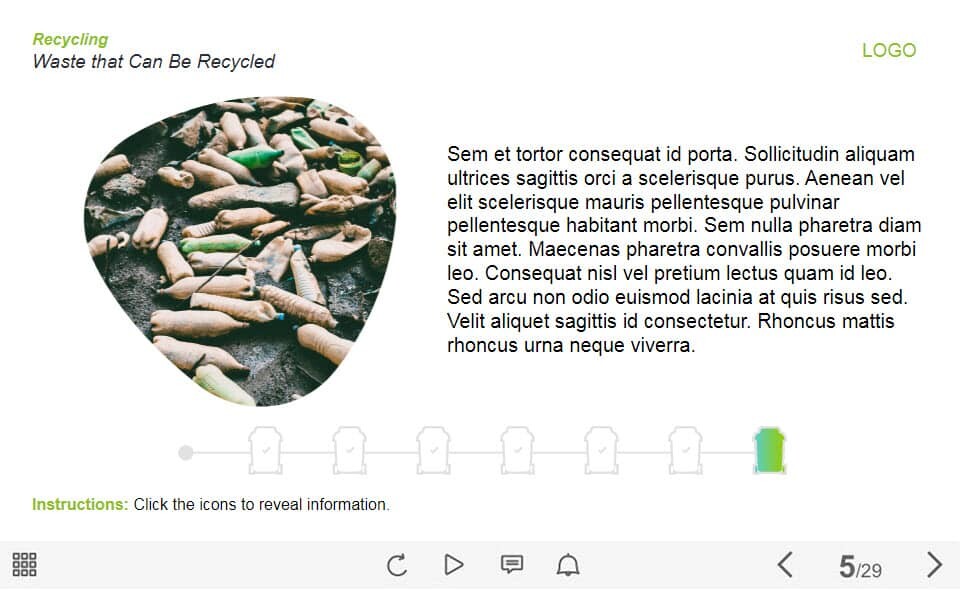Select the first recycling bin icon
This screenshot has height=590, width=960.
click(x=265, y=451)
